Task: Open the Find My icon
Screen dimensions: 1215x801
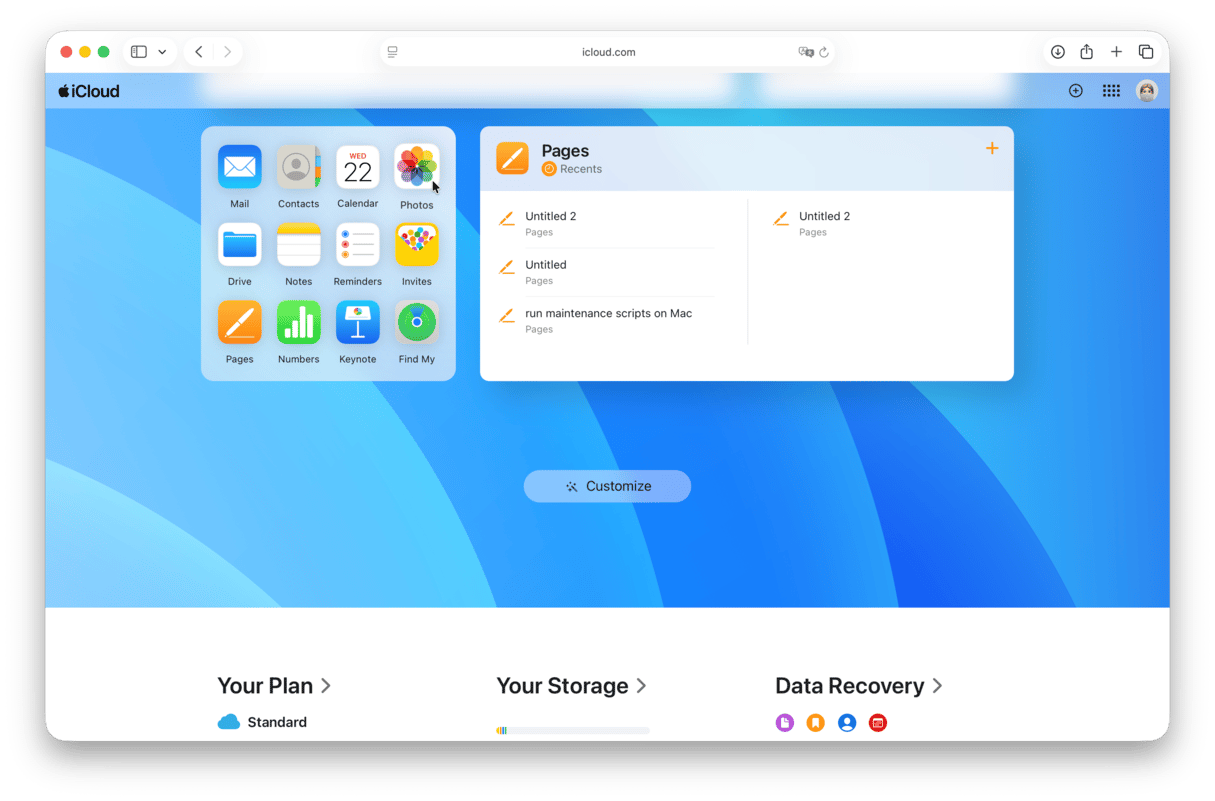Action: 416,323
